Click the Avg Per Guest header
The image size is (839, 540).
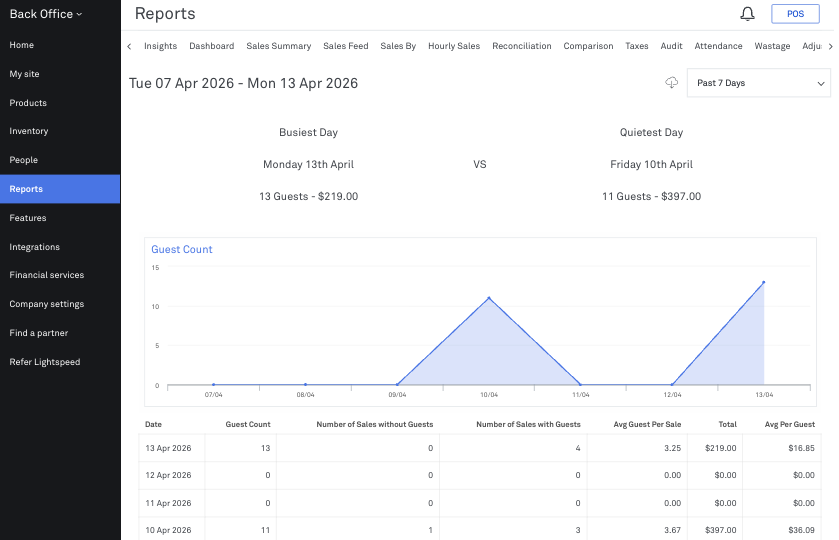(789, 424)
